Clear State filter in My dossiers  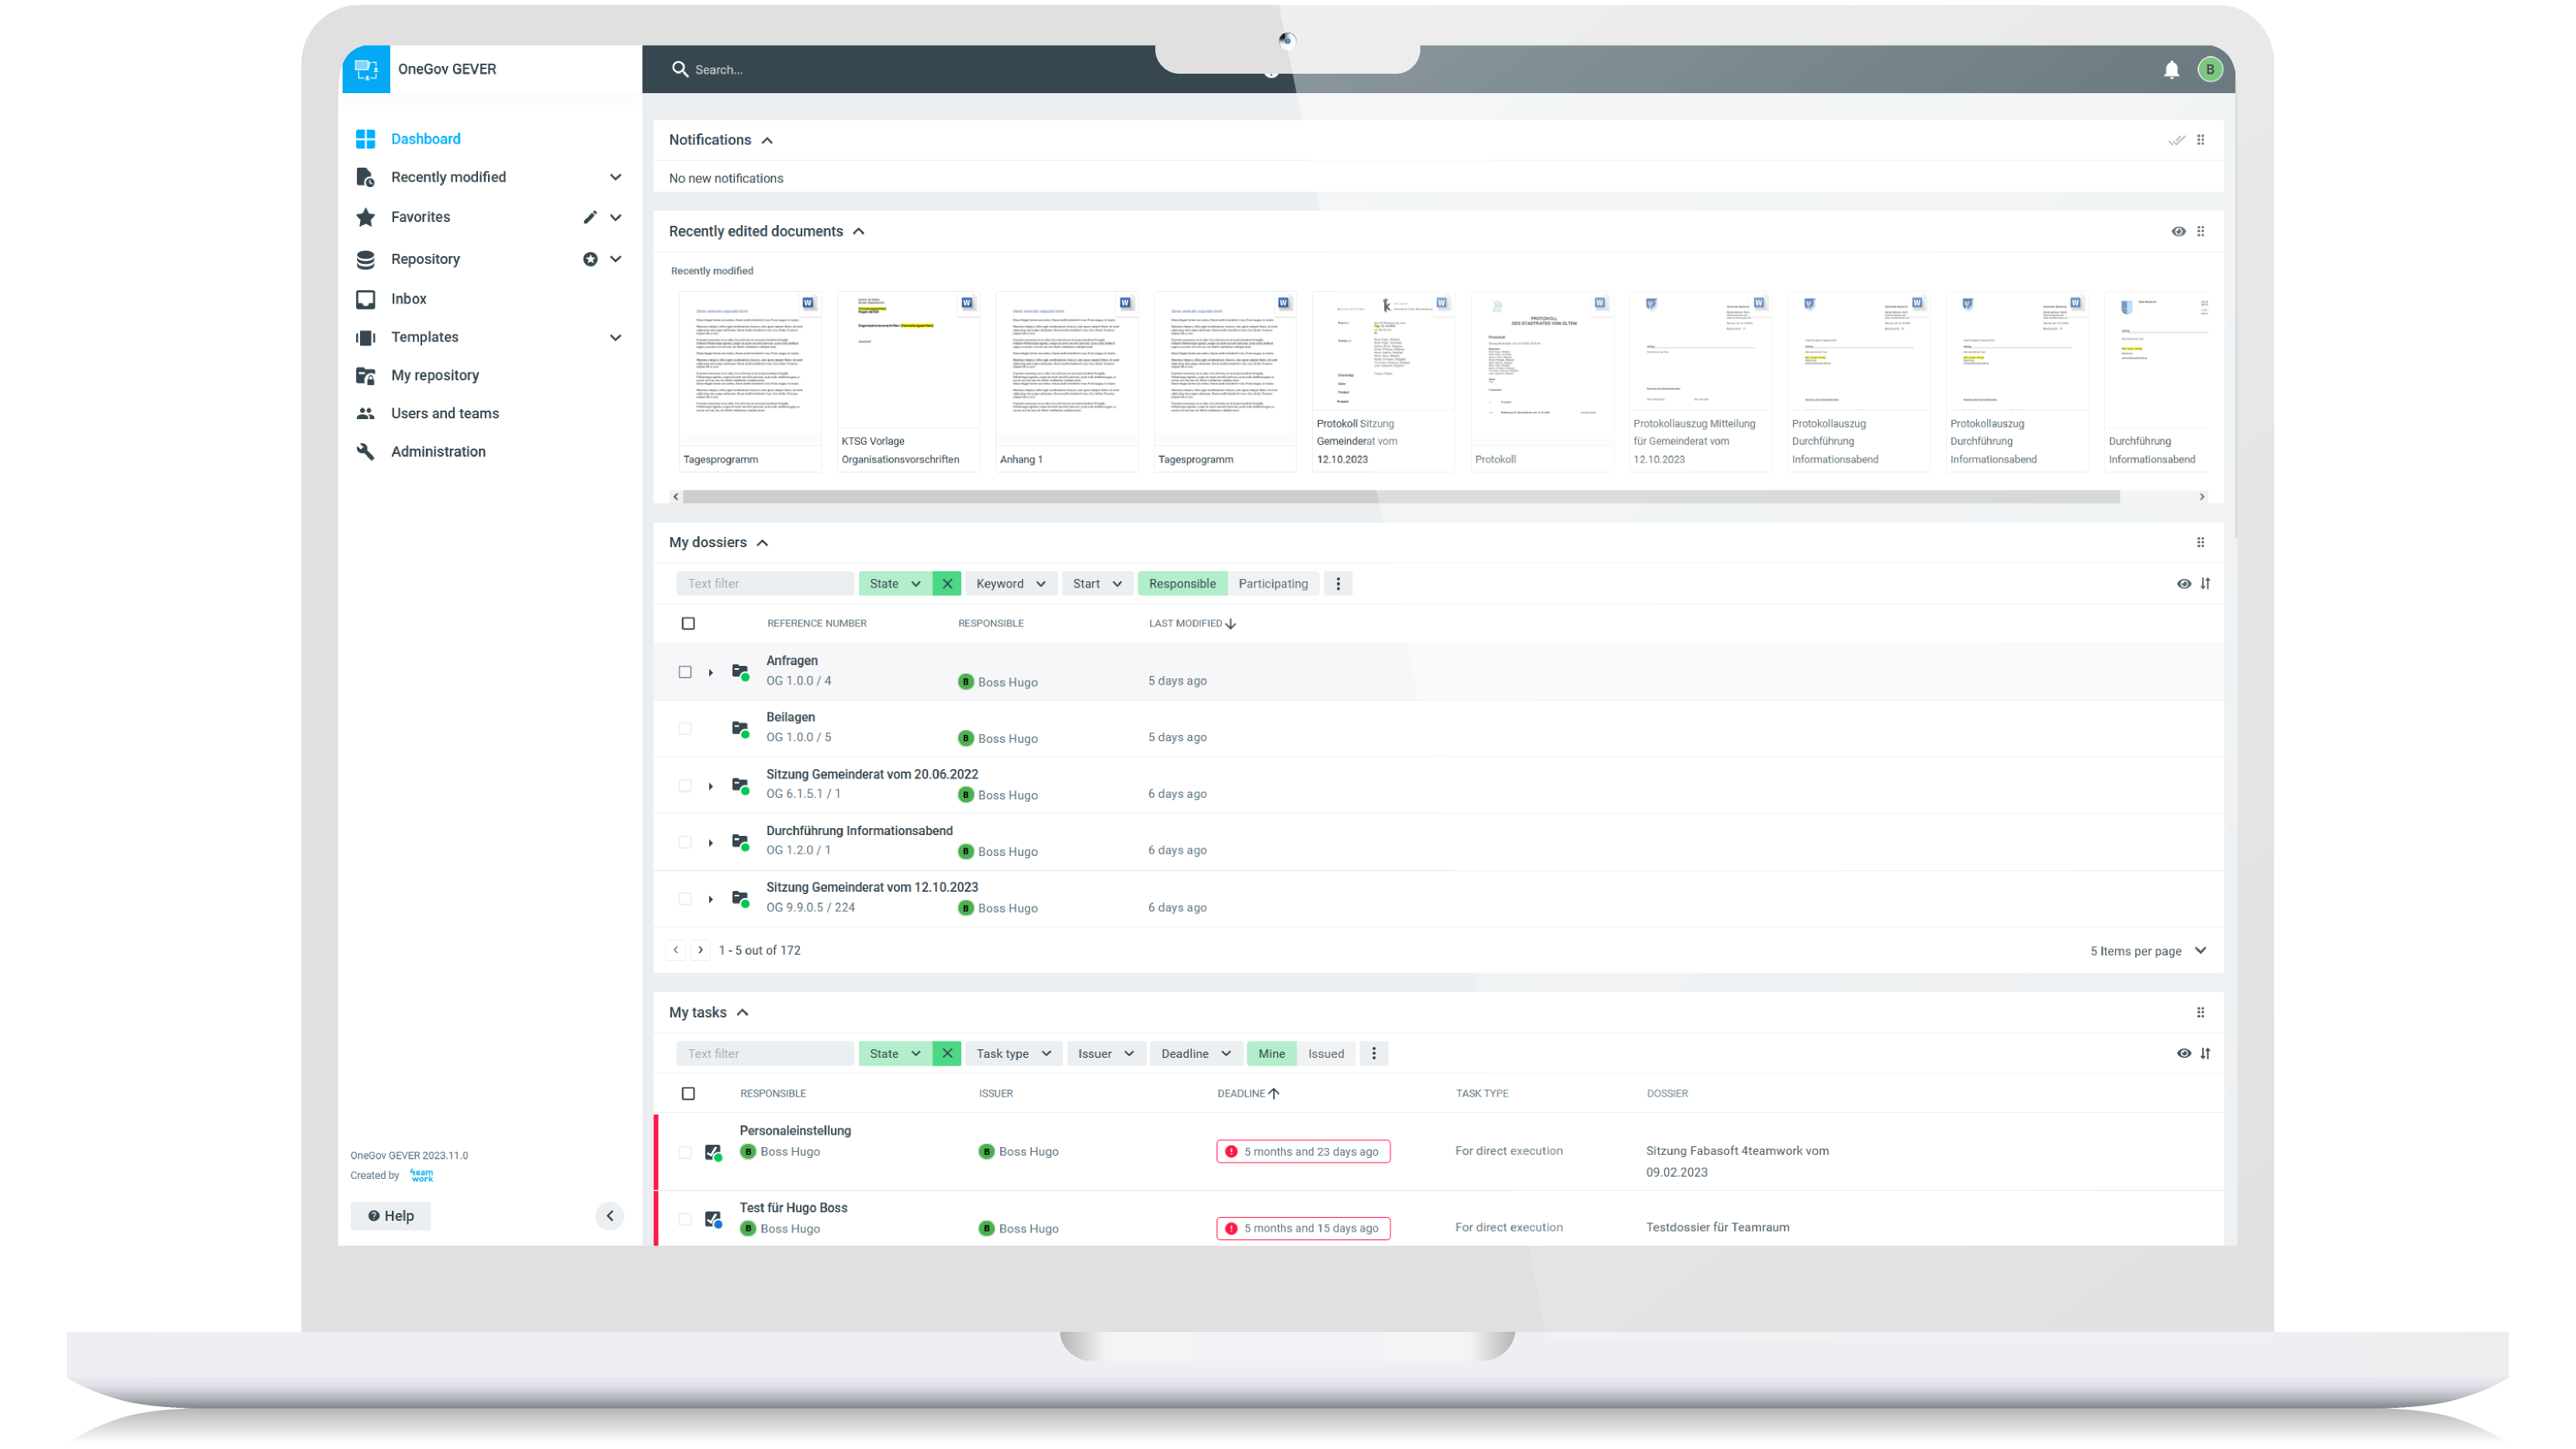click(947, 584)
